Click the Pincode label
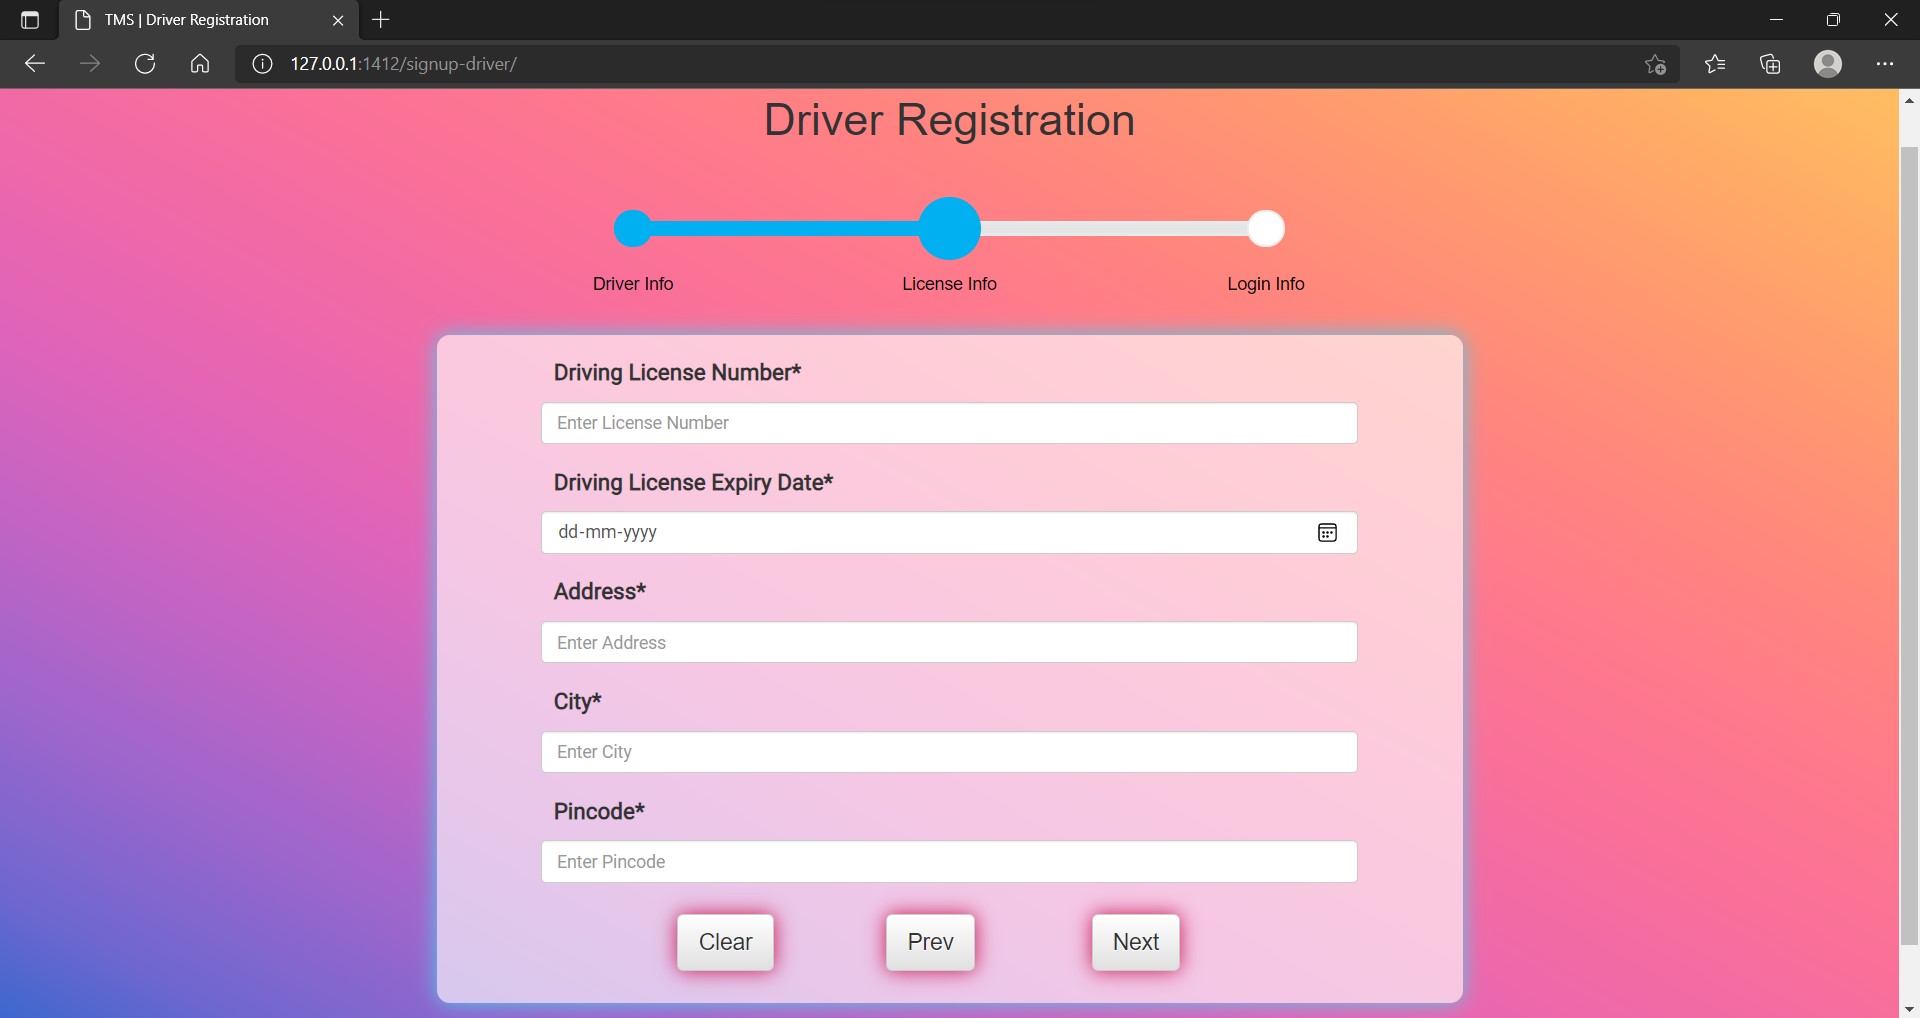This screenshot has height=1018, width=1920. tap(599, 811)
